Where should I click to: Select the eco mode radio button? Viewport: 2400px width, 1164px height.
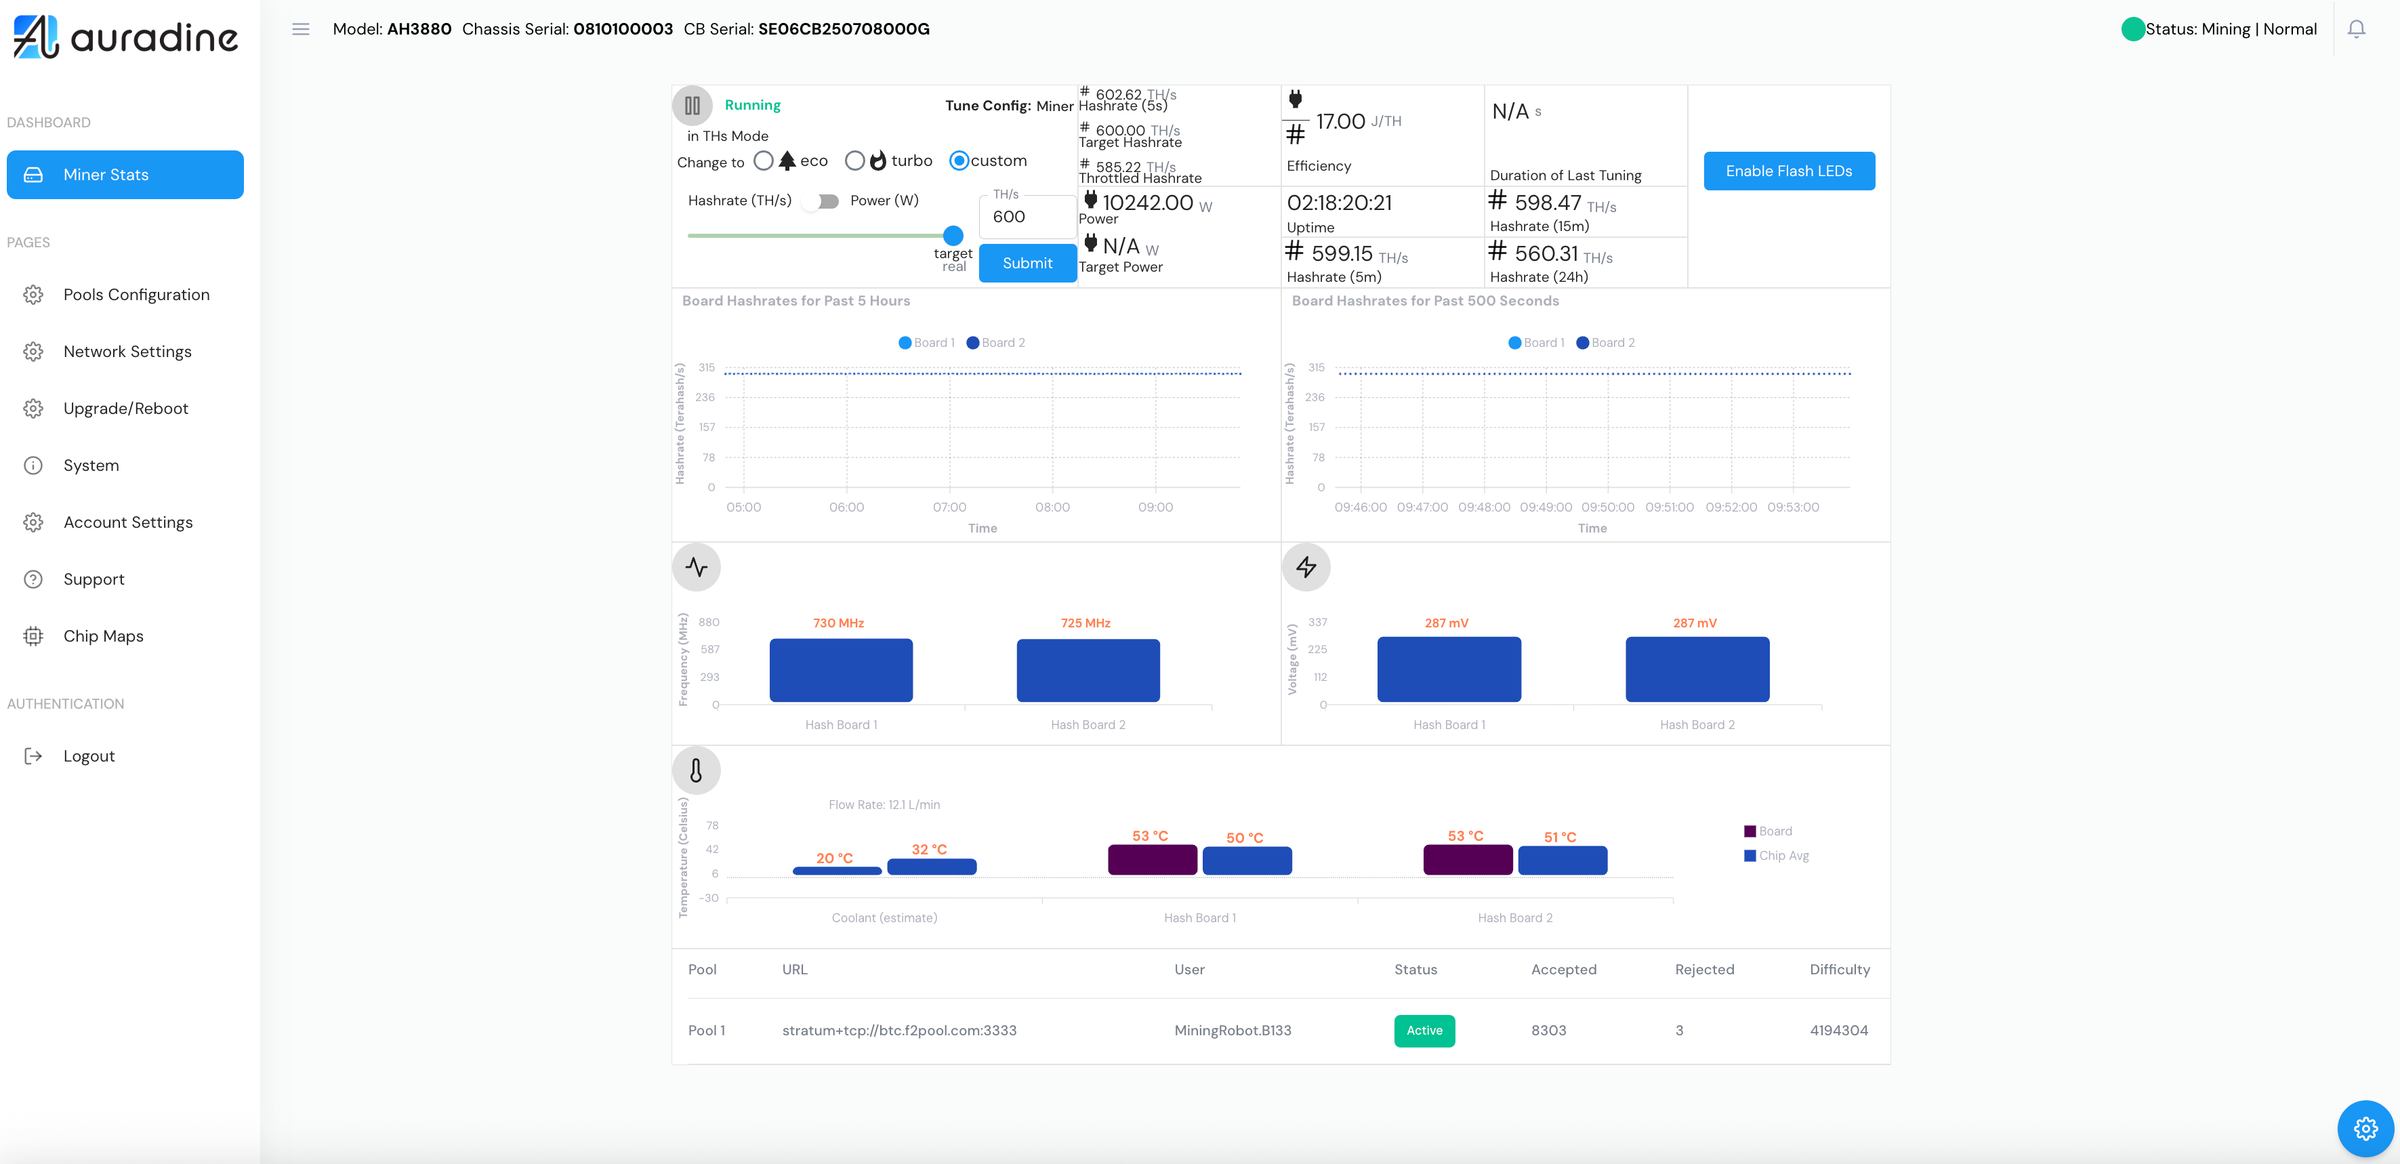tap(764, 160)
